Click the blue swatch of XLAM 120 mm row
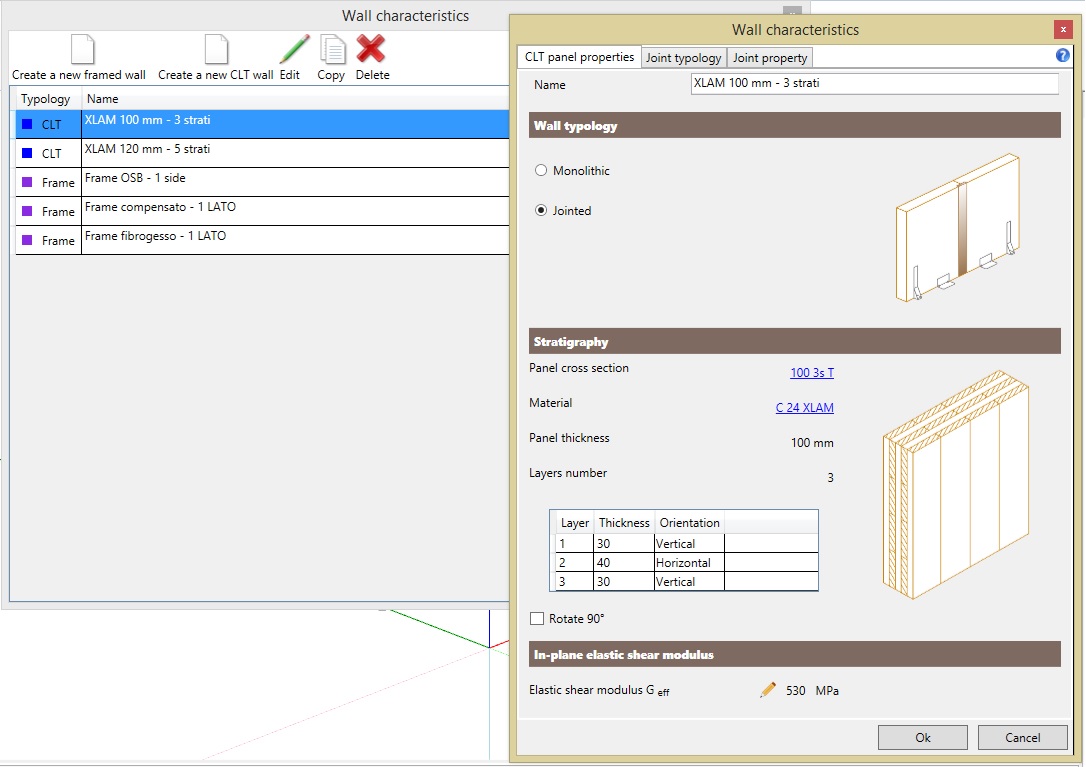This screenshot has height=767, width=1086. point(27,153)
